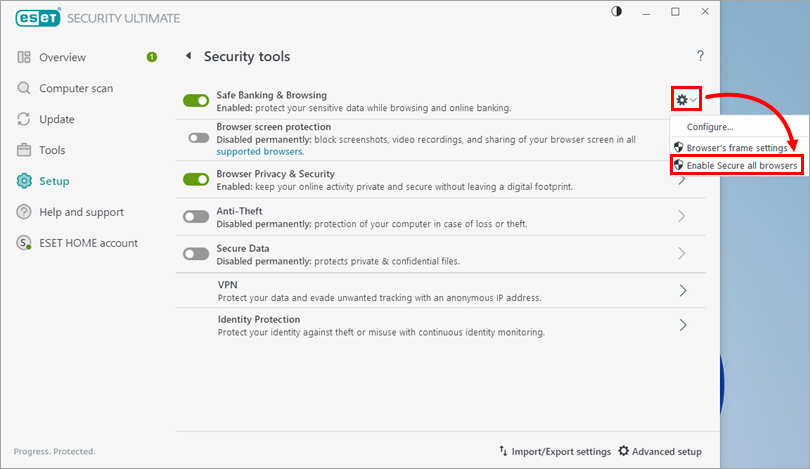This screenshot has width=810, height=469.
Task: Choose Browser's frame settings menu entry
Action: [737, 148]
